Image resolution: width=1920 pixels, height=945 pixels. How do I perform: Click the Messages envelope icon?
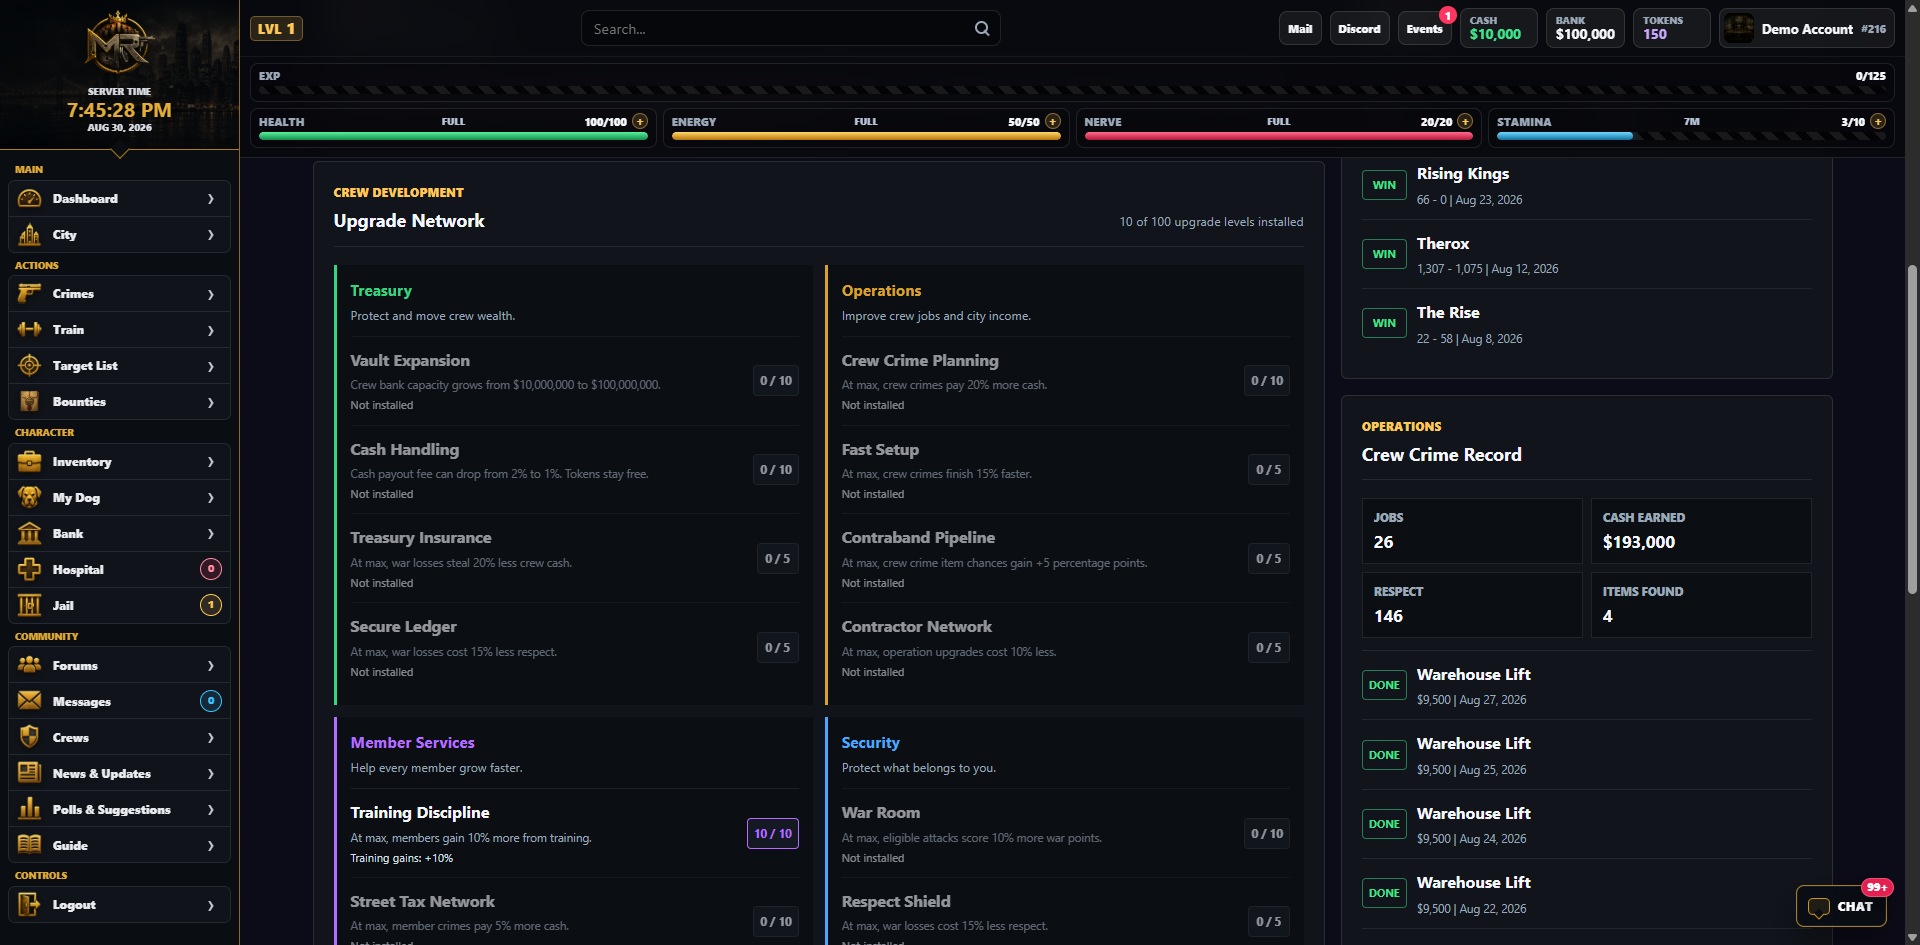(30, 702)
